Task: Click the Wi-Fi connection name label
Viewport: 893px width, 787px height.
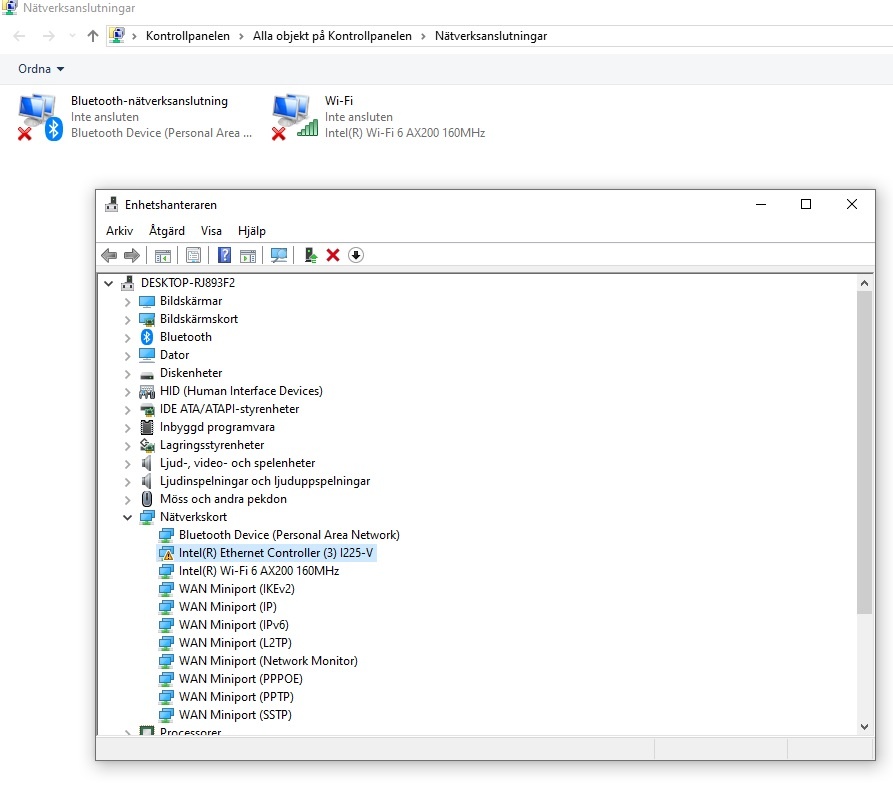Action: point(339,101)
